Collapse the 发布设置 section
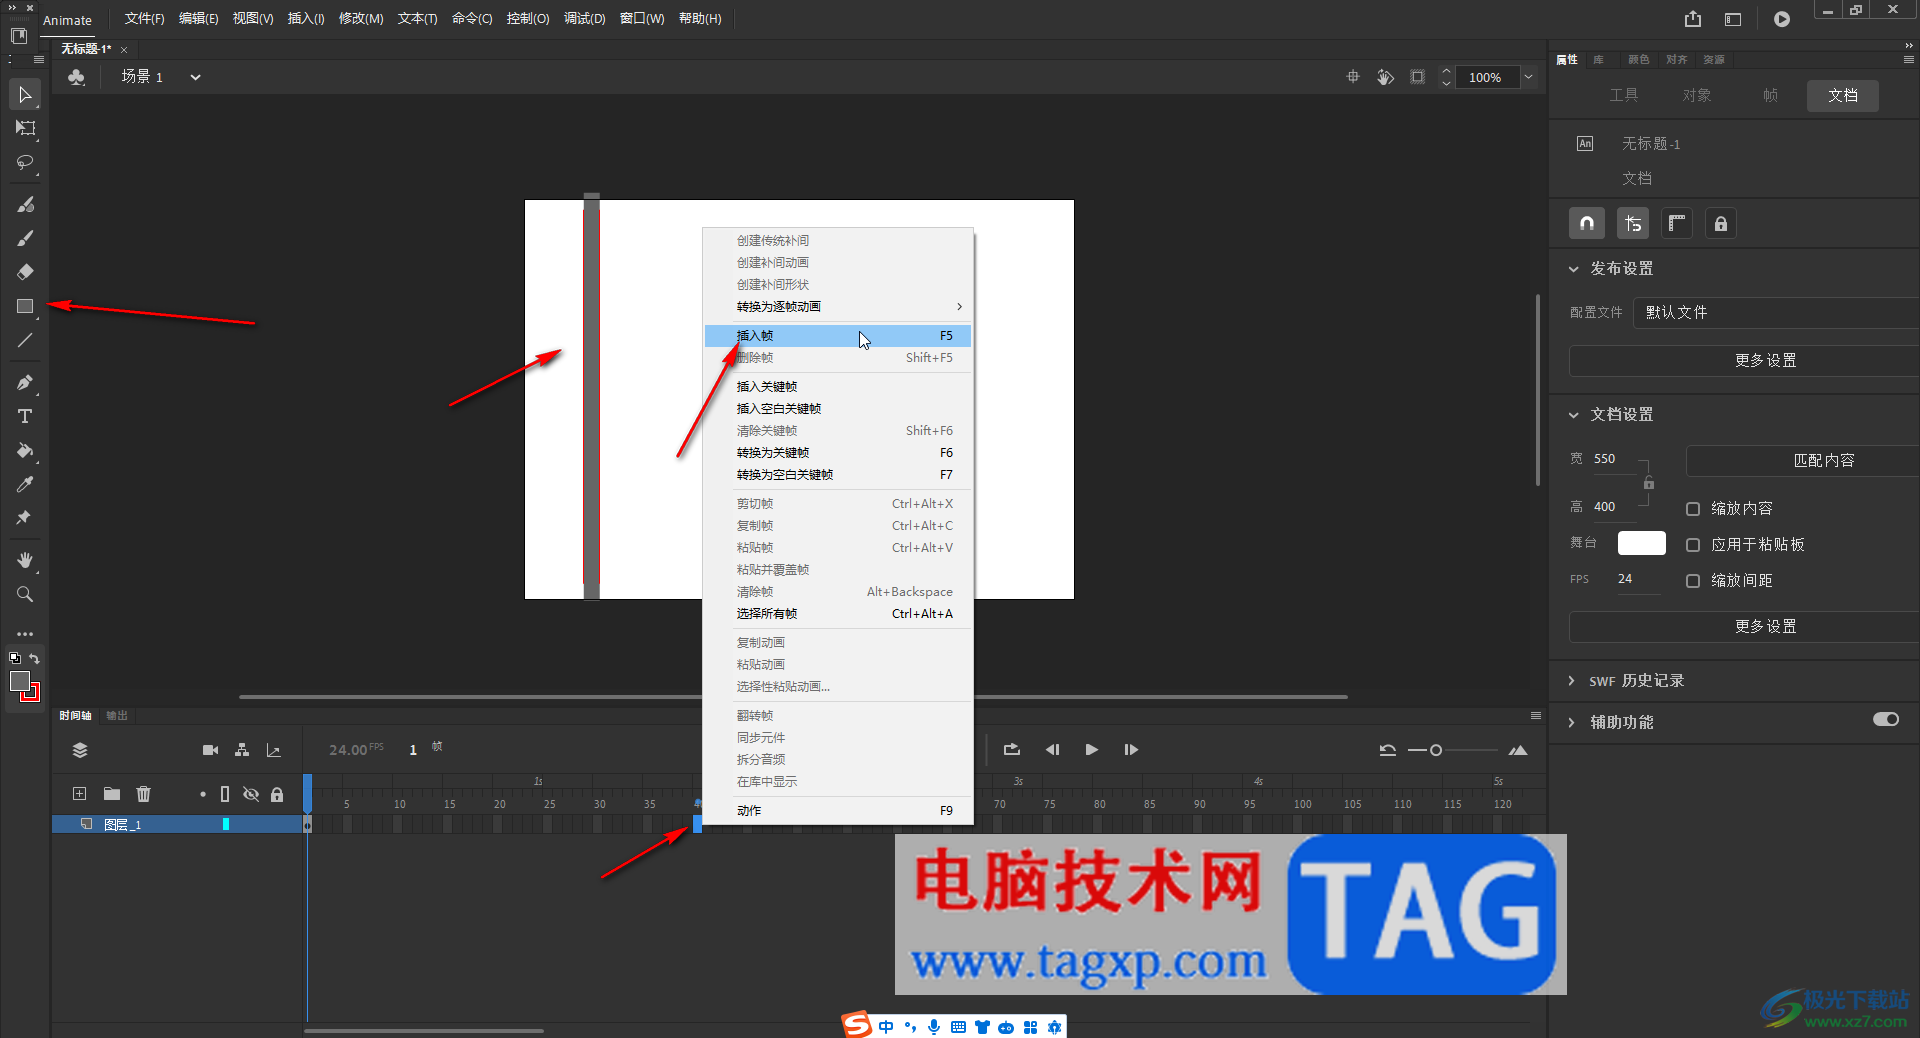 click(1574, 269)
